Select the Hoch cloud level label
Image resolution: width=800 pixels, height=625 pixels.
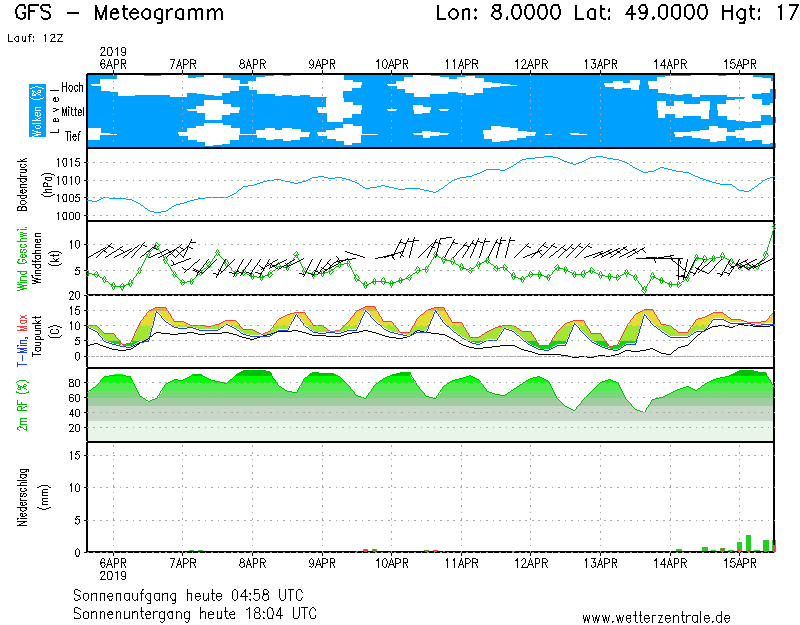(x=71, y=88)
